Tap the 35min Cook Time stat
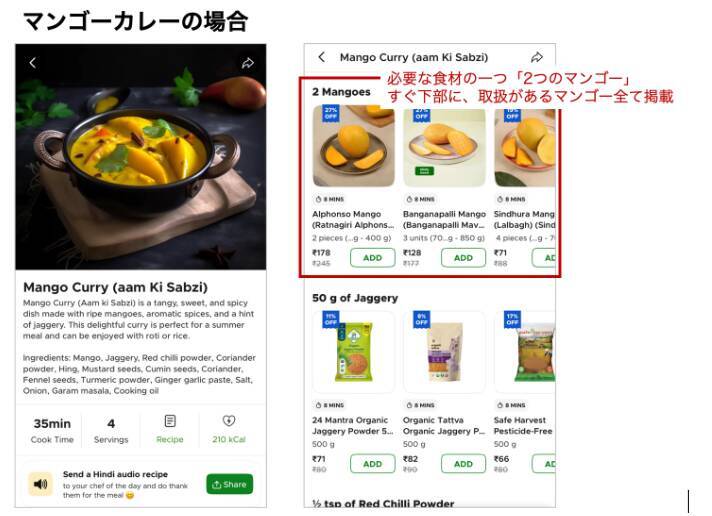This screenshot has width=712, height=516. pos(52,431)
